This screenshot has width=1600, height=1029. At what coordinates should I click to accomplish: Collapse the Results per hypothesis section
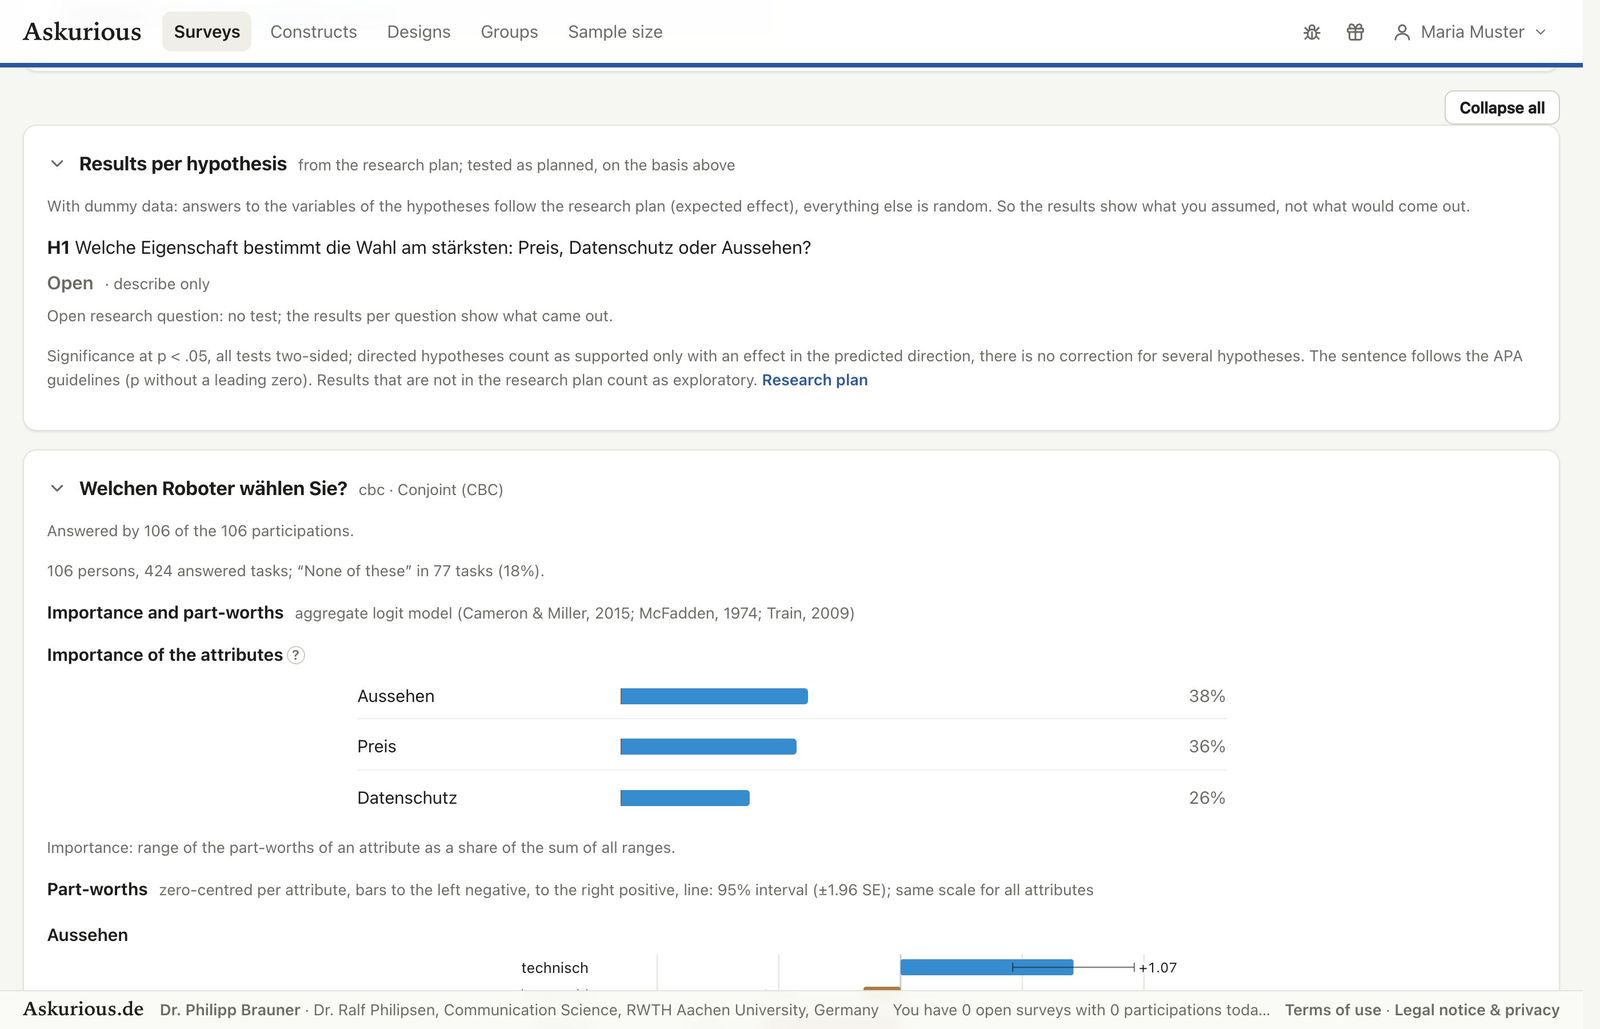(57, 164)
